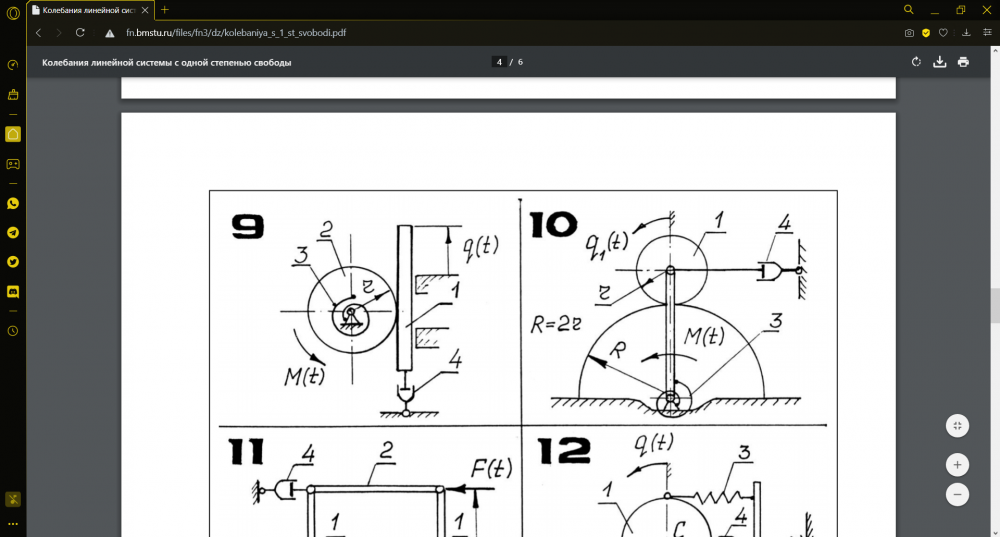Screen dimensions: 1000x537
Task: Click the Opera menu logo
Action: coord(13,12)
